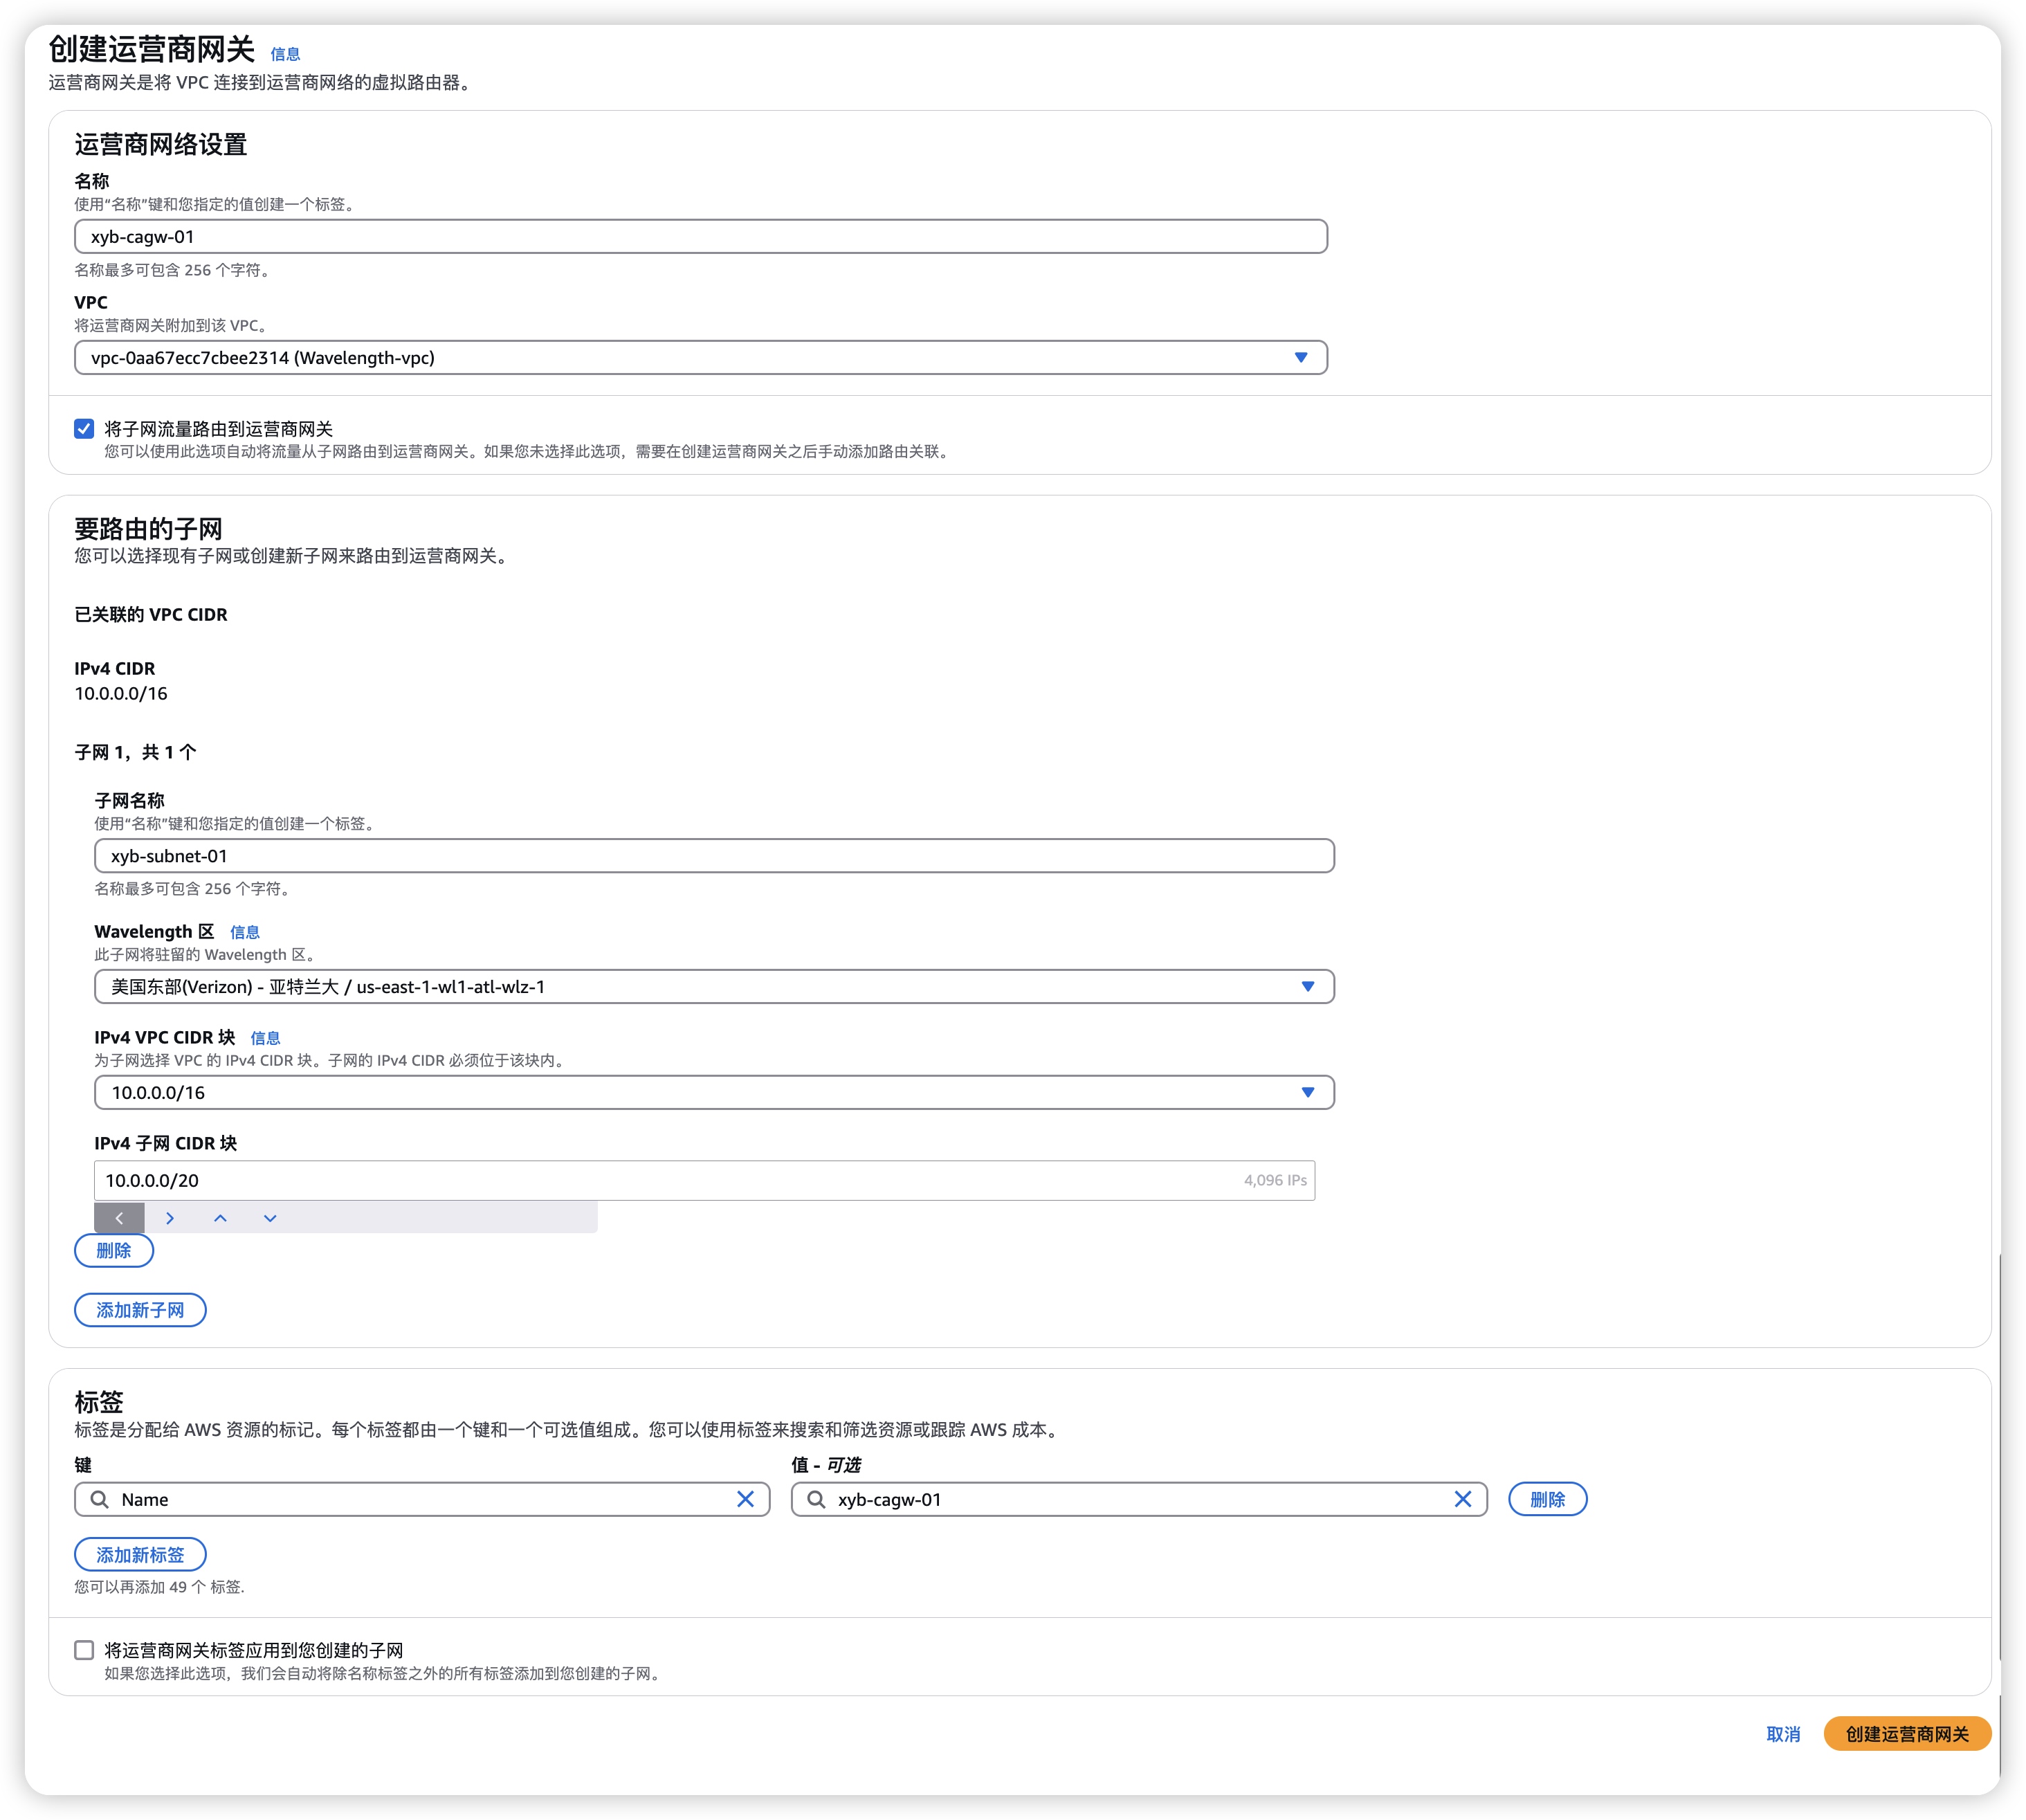Click up chevron CIDR stepper icon

220,1218
